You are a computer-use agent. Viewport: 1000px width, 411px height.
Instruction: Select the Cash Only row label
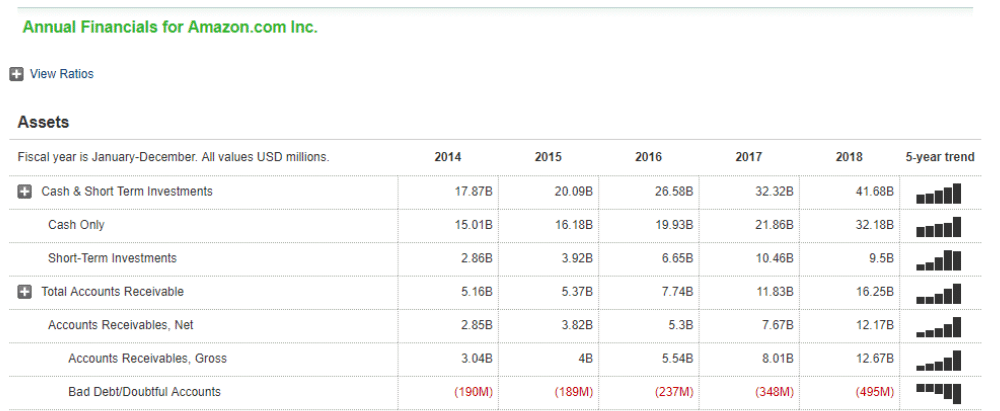tap(76, 225)
